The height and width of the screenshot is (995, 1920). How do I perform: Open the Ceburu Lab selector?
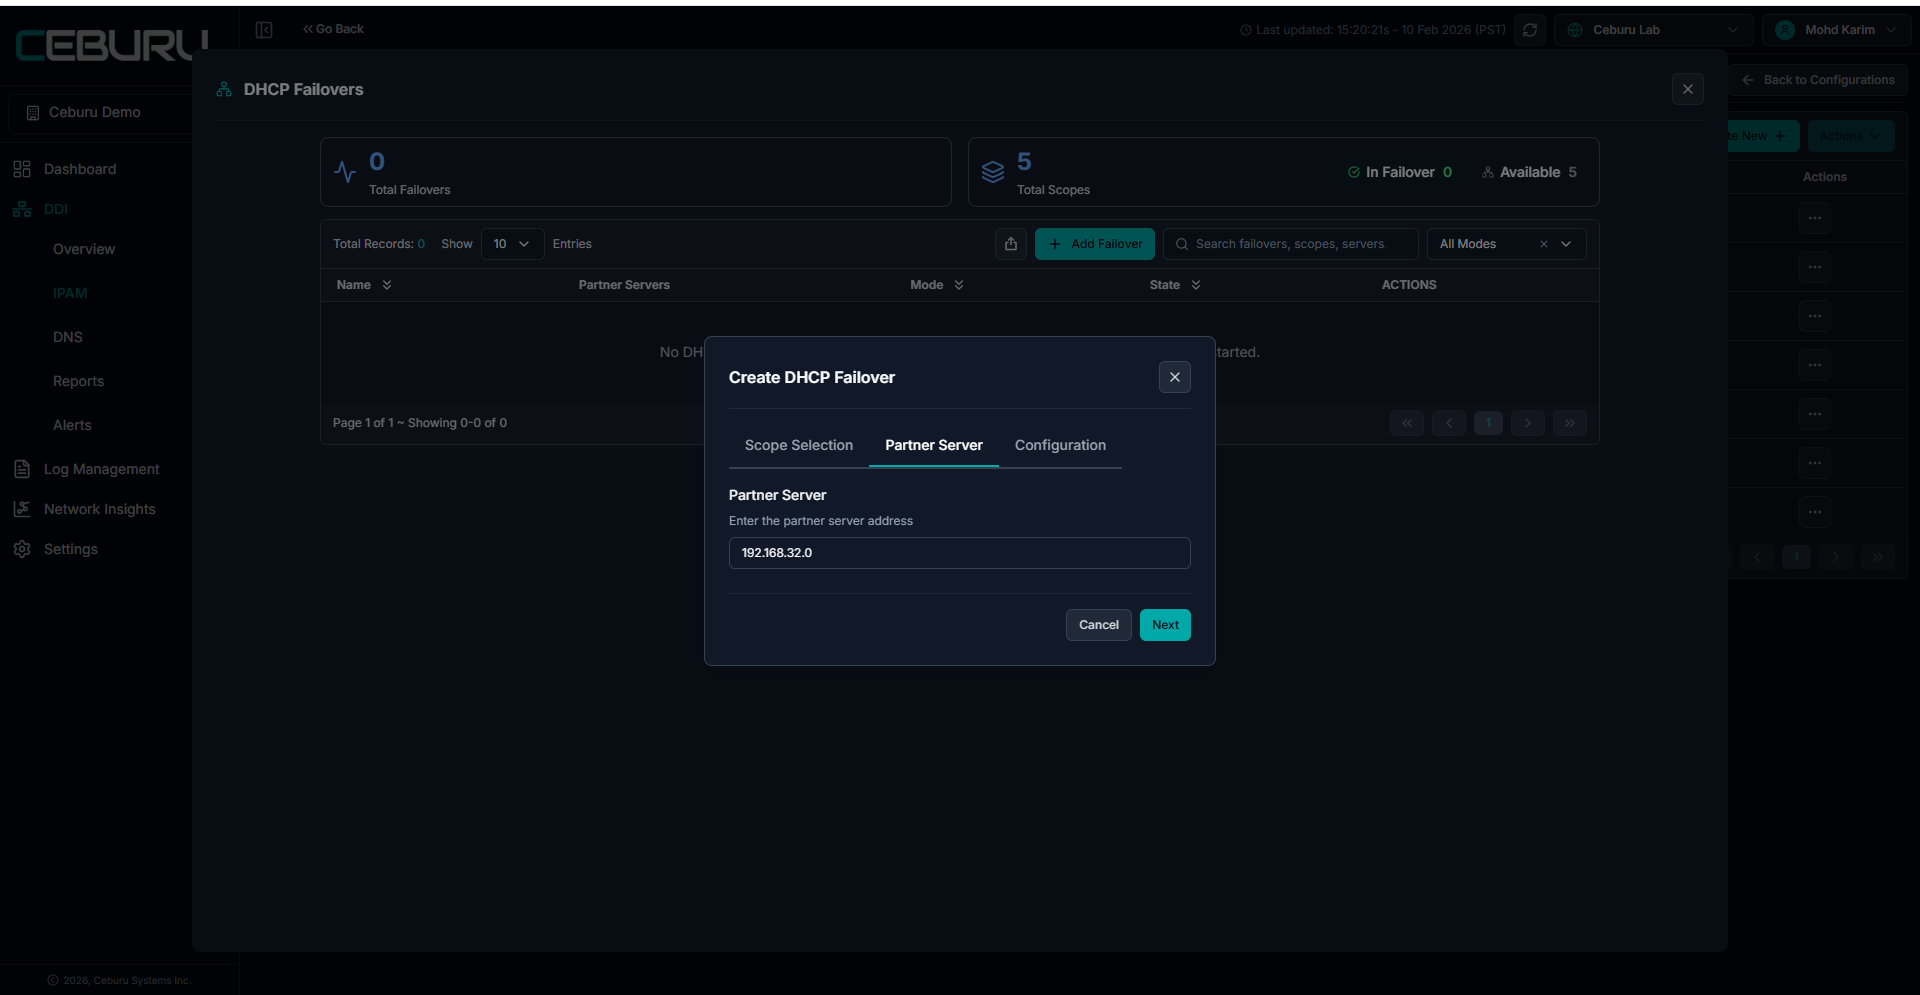click(1653, 30)
